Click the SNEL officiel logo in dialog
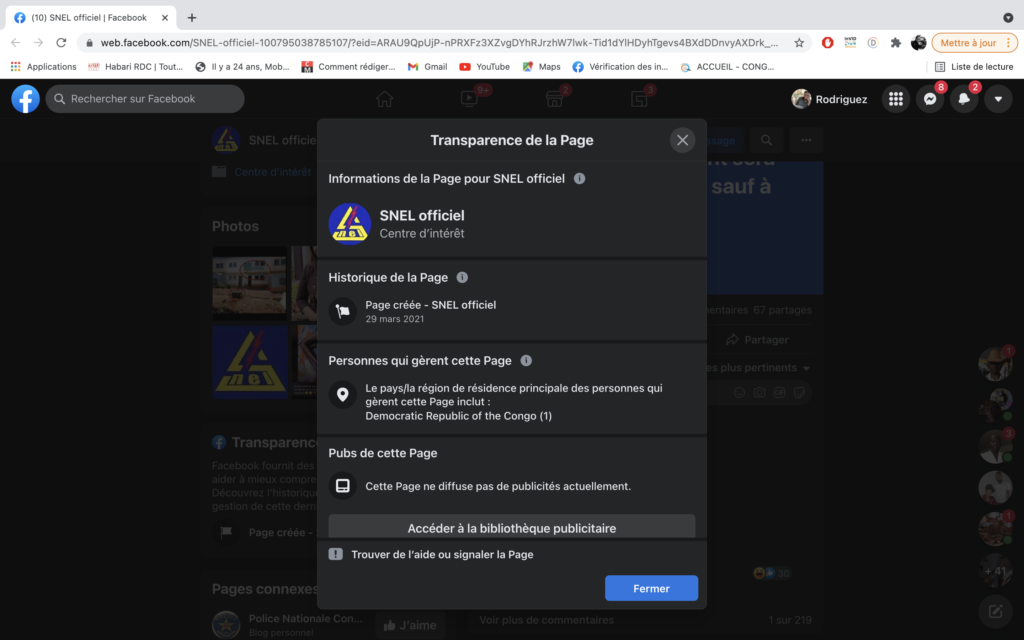Viewport: 1024px width, 640px height. 349,223
